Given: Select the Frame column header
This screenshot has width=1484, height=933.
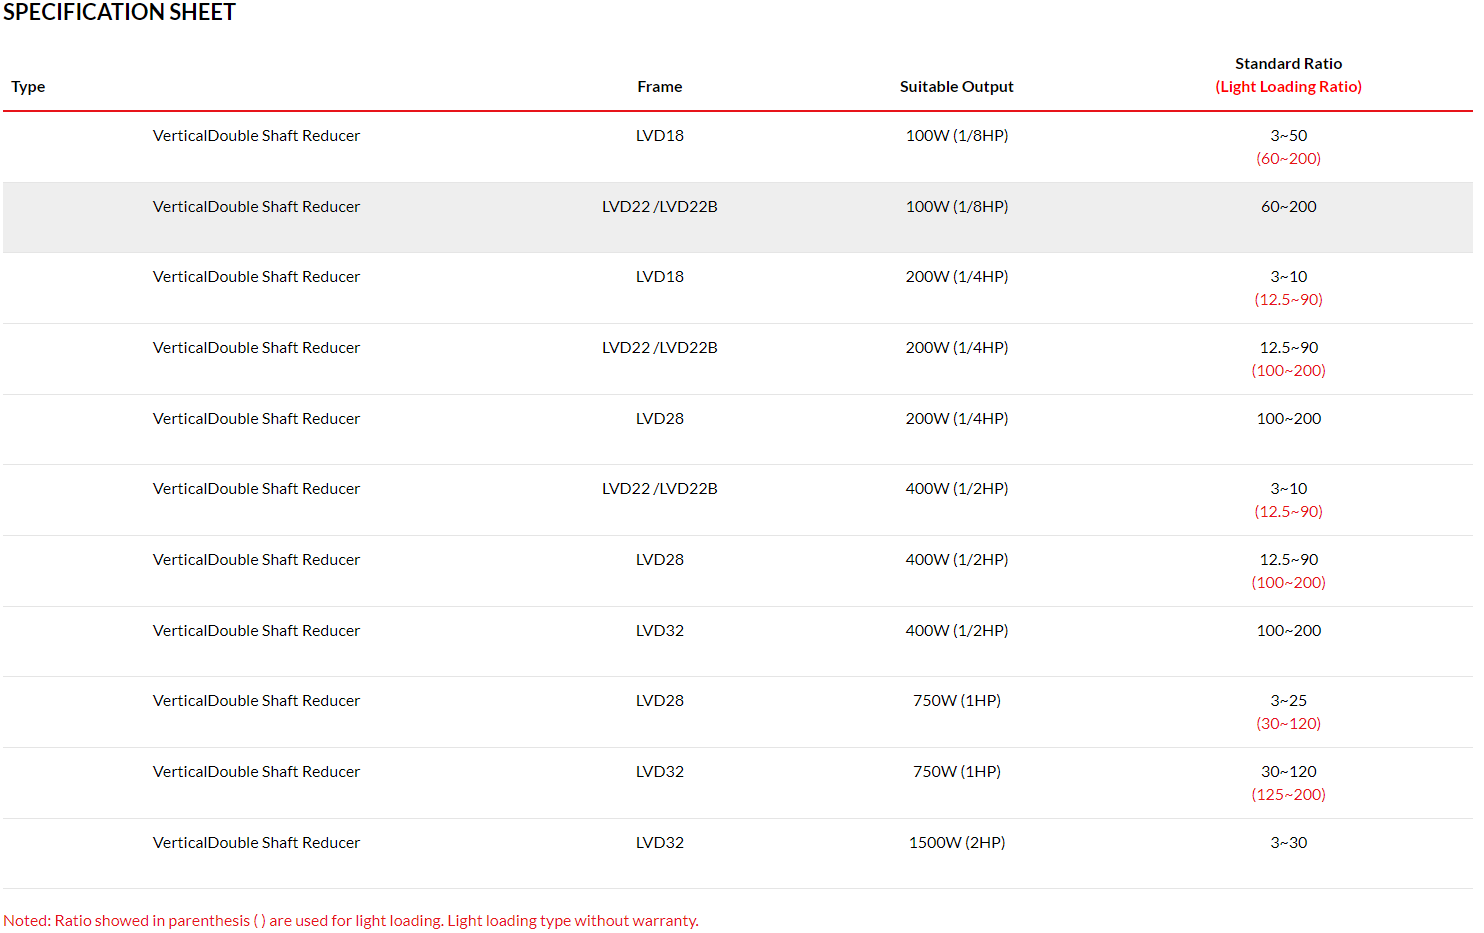Looking at the screenshot, I should click(660, 87).
